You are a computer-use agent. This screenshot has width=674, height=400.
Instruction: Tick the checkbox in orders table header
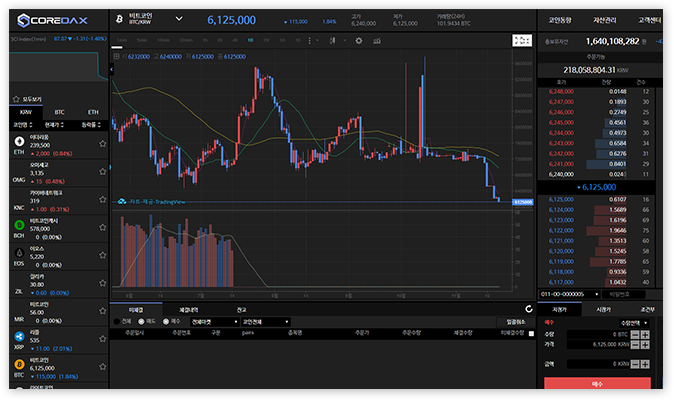[x=529, y=333]
